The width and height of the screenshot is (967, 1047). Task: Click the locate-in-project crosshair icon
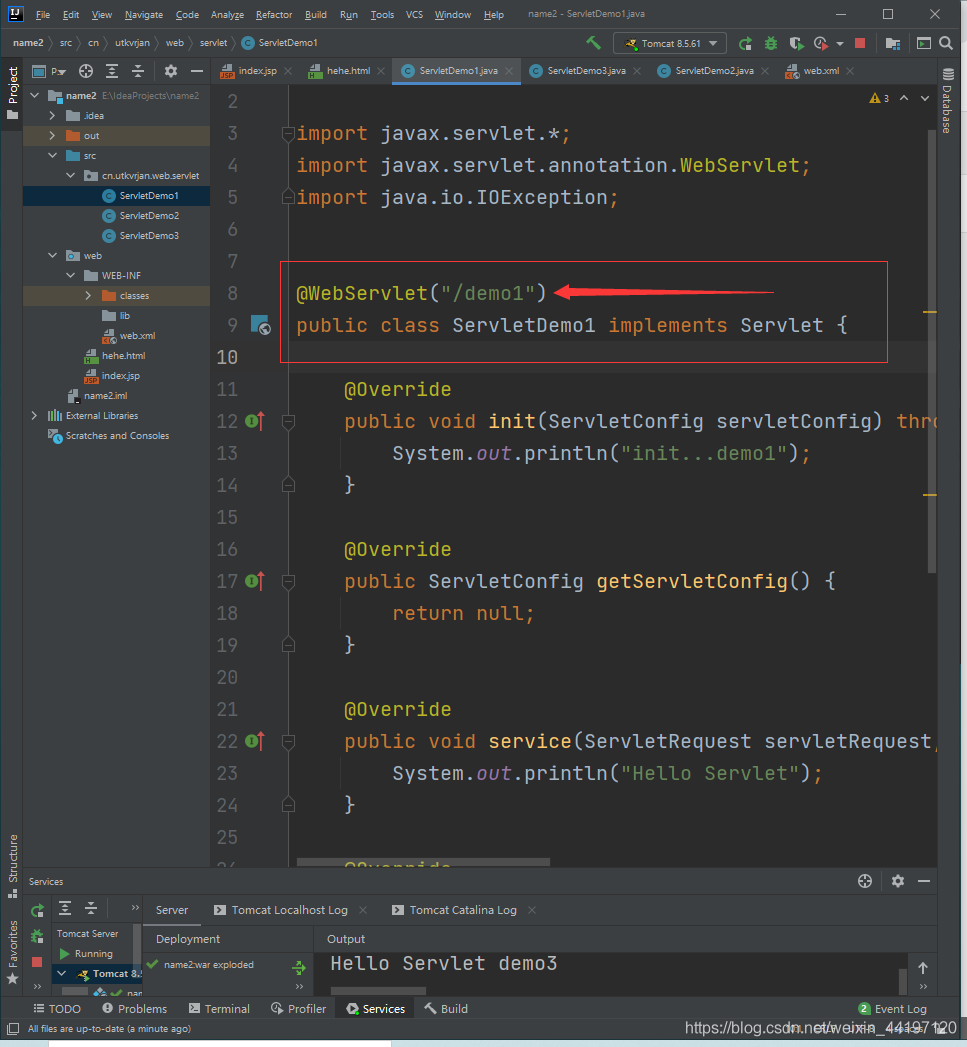[x=86, y=71]
